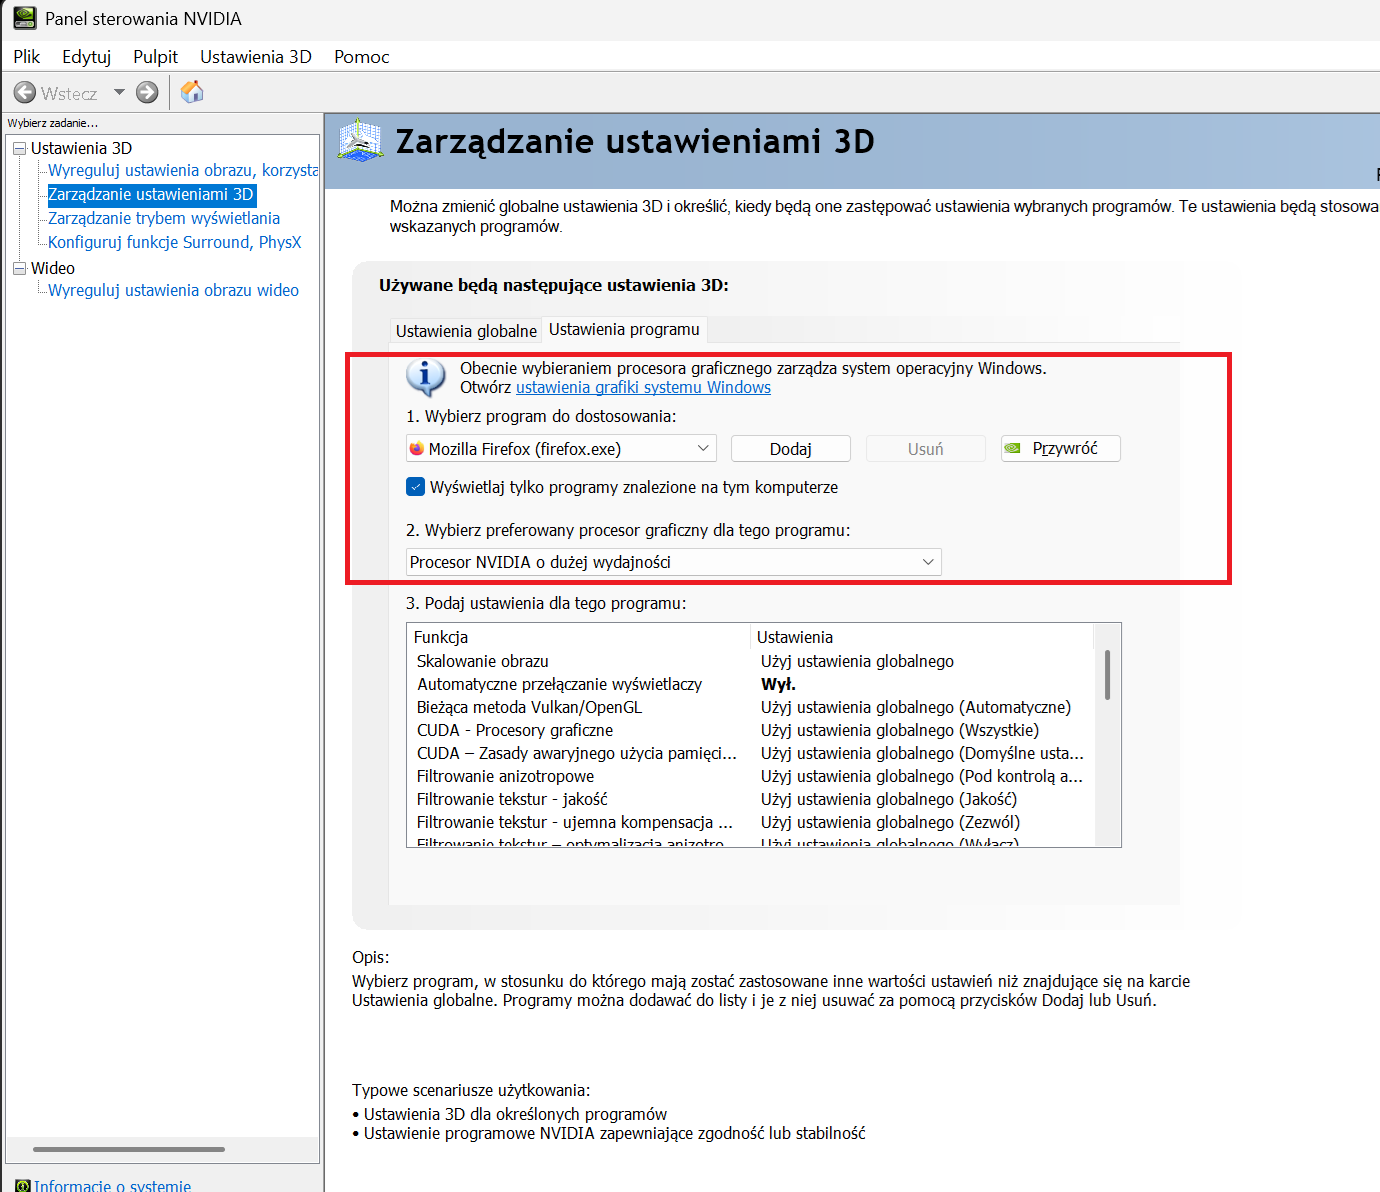Collapse the 'Ustawienia 3D' tree node
1380x1192 pixels.
coord(19,148)
